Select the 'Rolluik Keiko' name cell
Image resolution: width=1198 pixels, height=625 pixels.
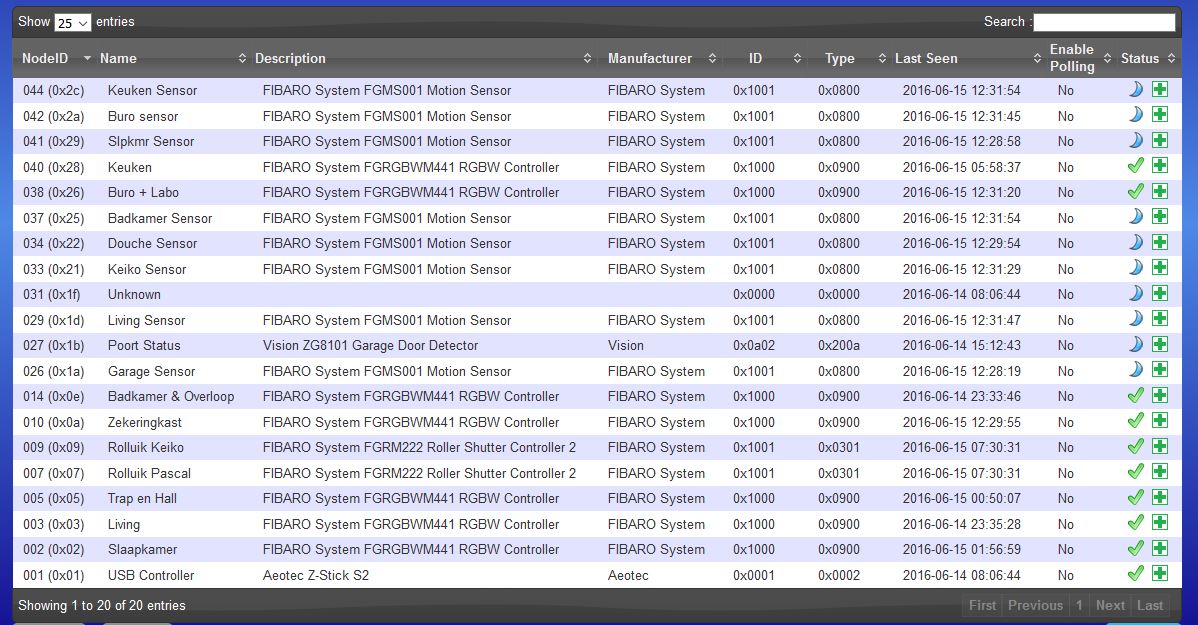tap(145, 448)
